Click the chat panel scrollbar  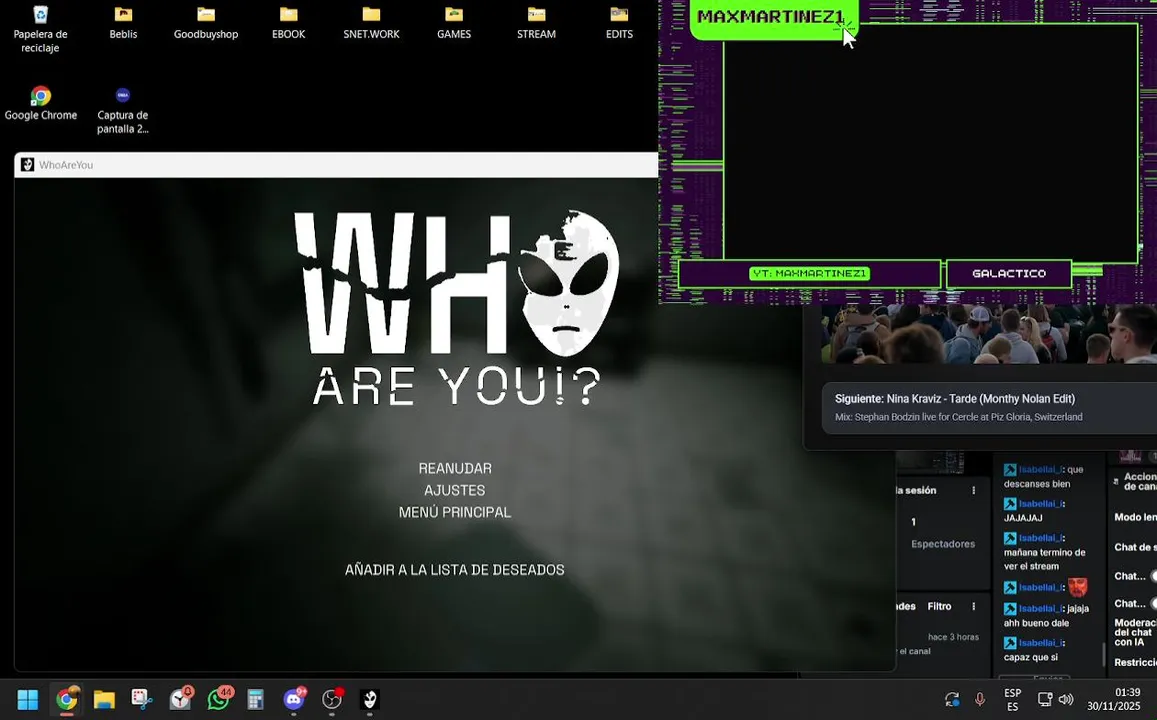tap(1104, 653)
